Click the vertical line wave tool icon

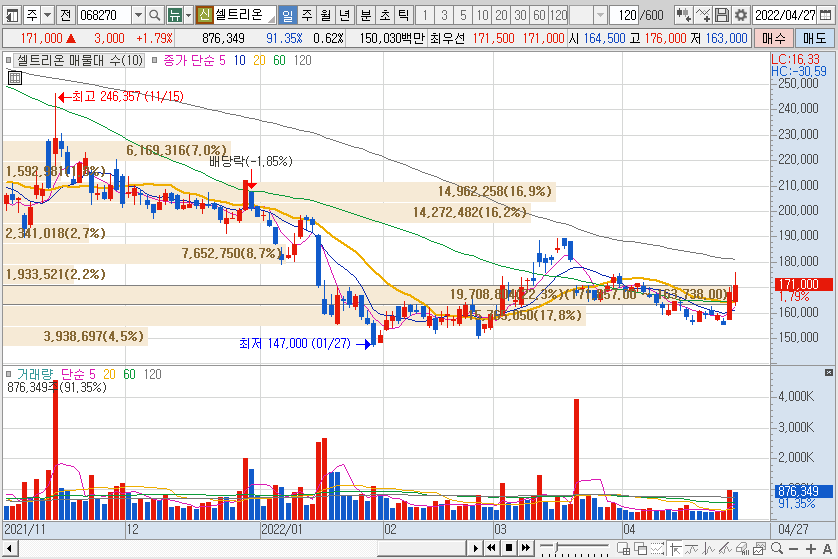[x=709, y=548]
